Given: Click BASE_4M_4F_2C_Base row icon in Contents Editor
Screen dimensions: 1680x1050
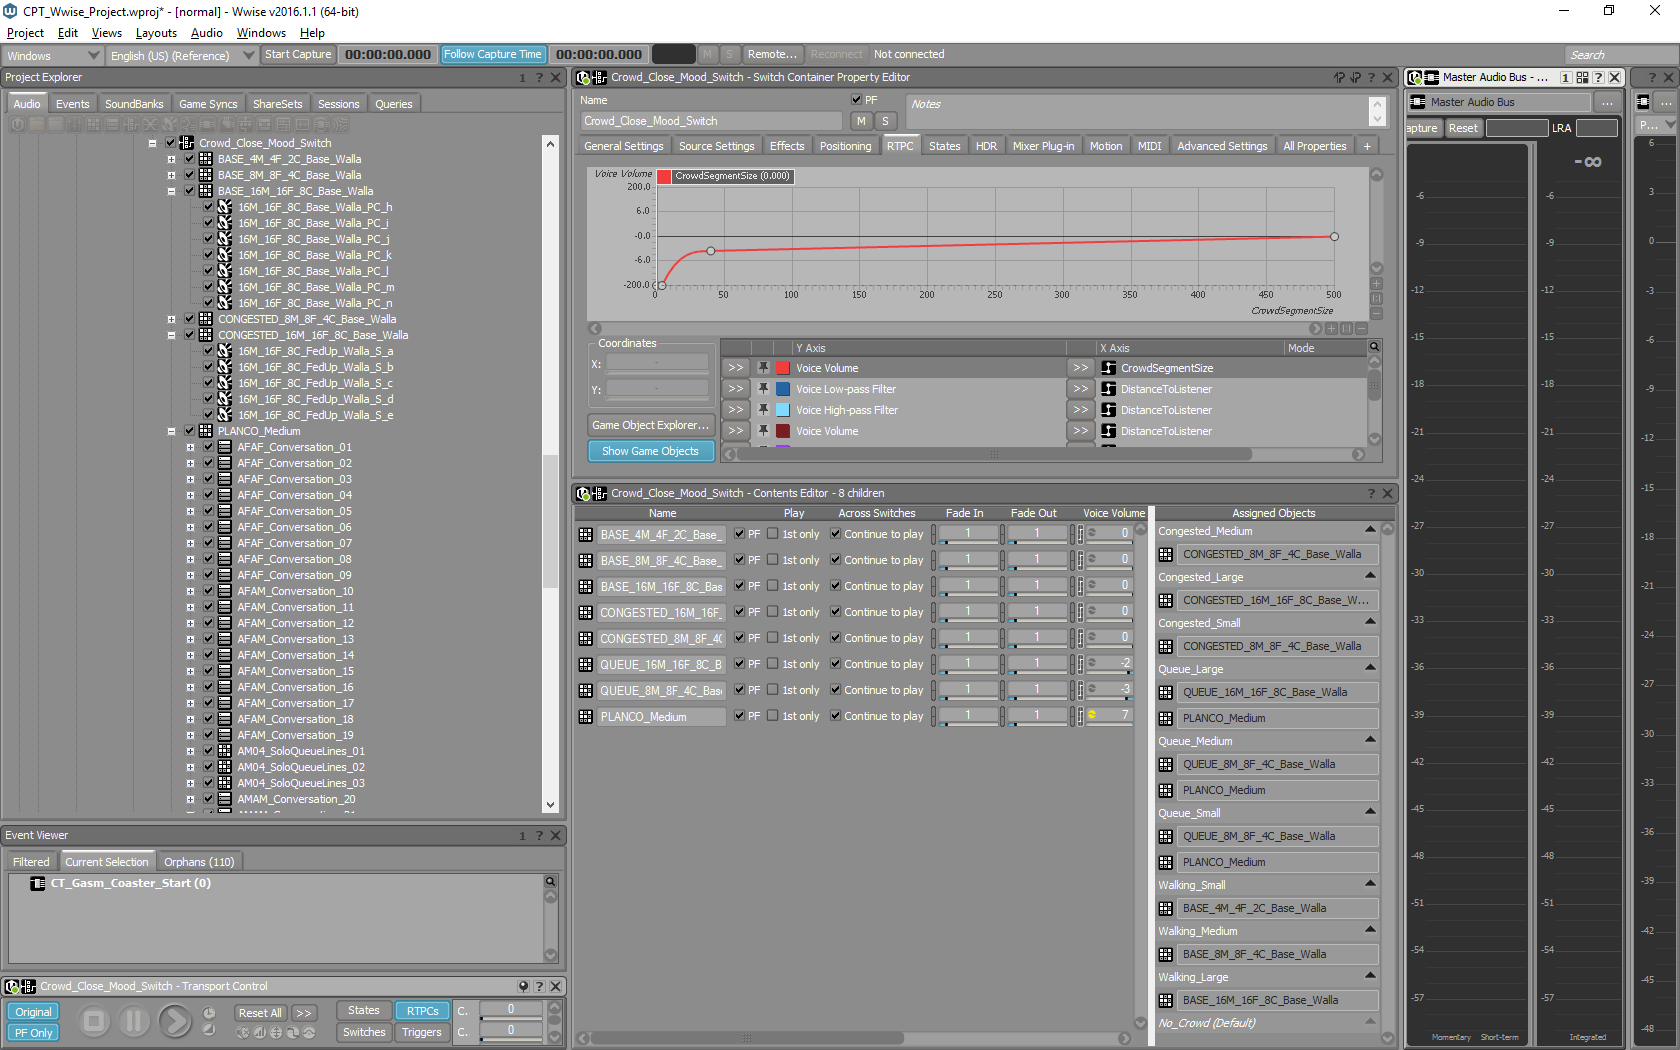Looking at the screenshot, I should [x=586, y=535].
